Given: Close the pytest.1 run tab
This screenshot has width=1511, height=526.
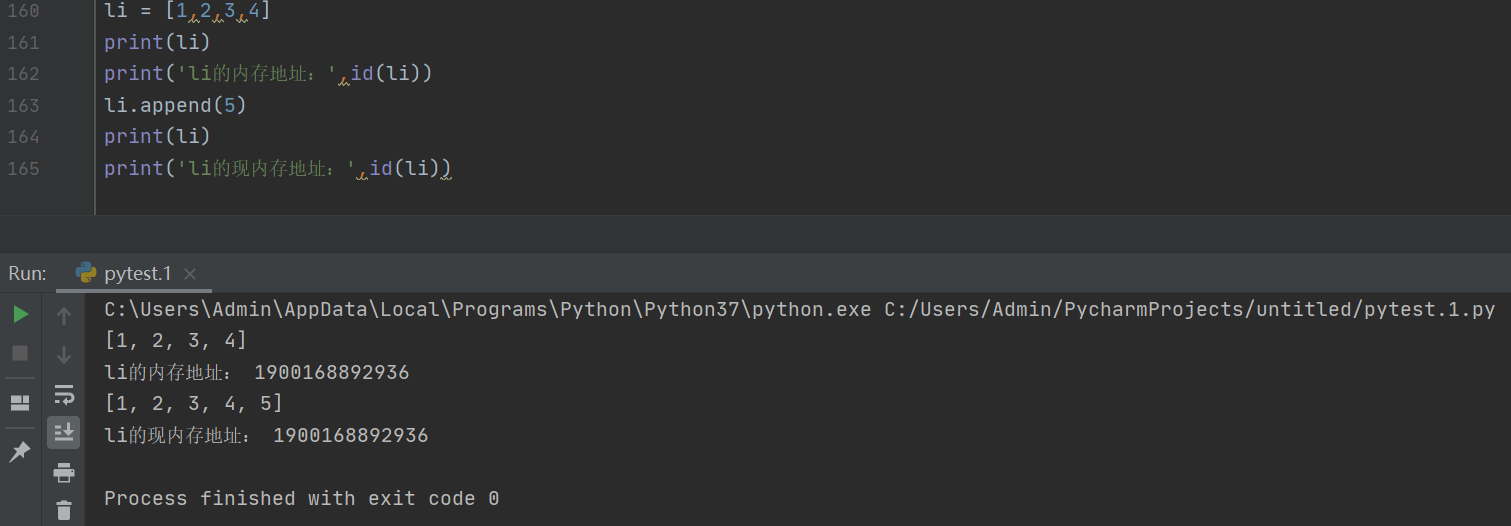Looking at the screenshot, I should 190,274.
